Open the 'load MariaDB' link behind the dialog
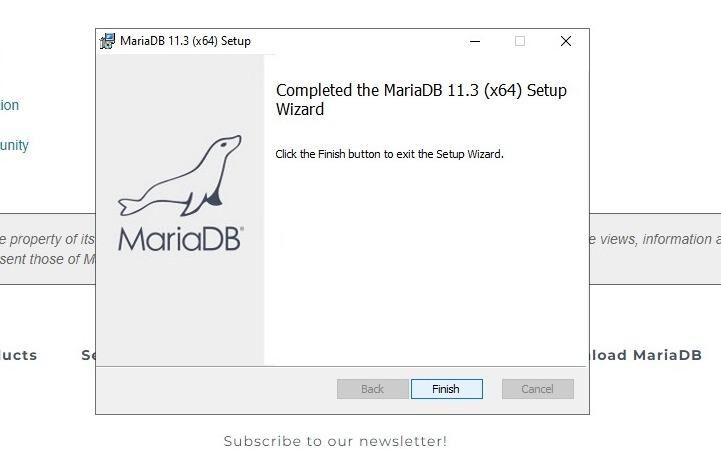Viewport: 721px width, 449px height. [x=646, y=355]
